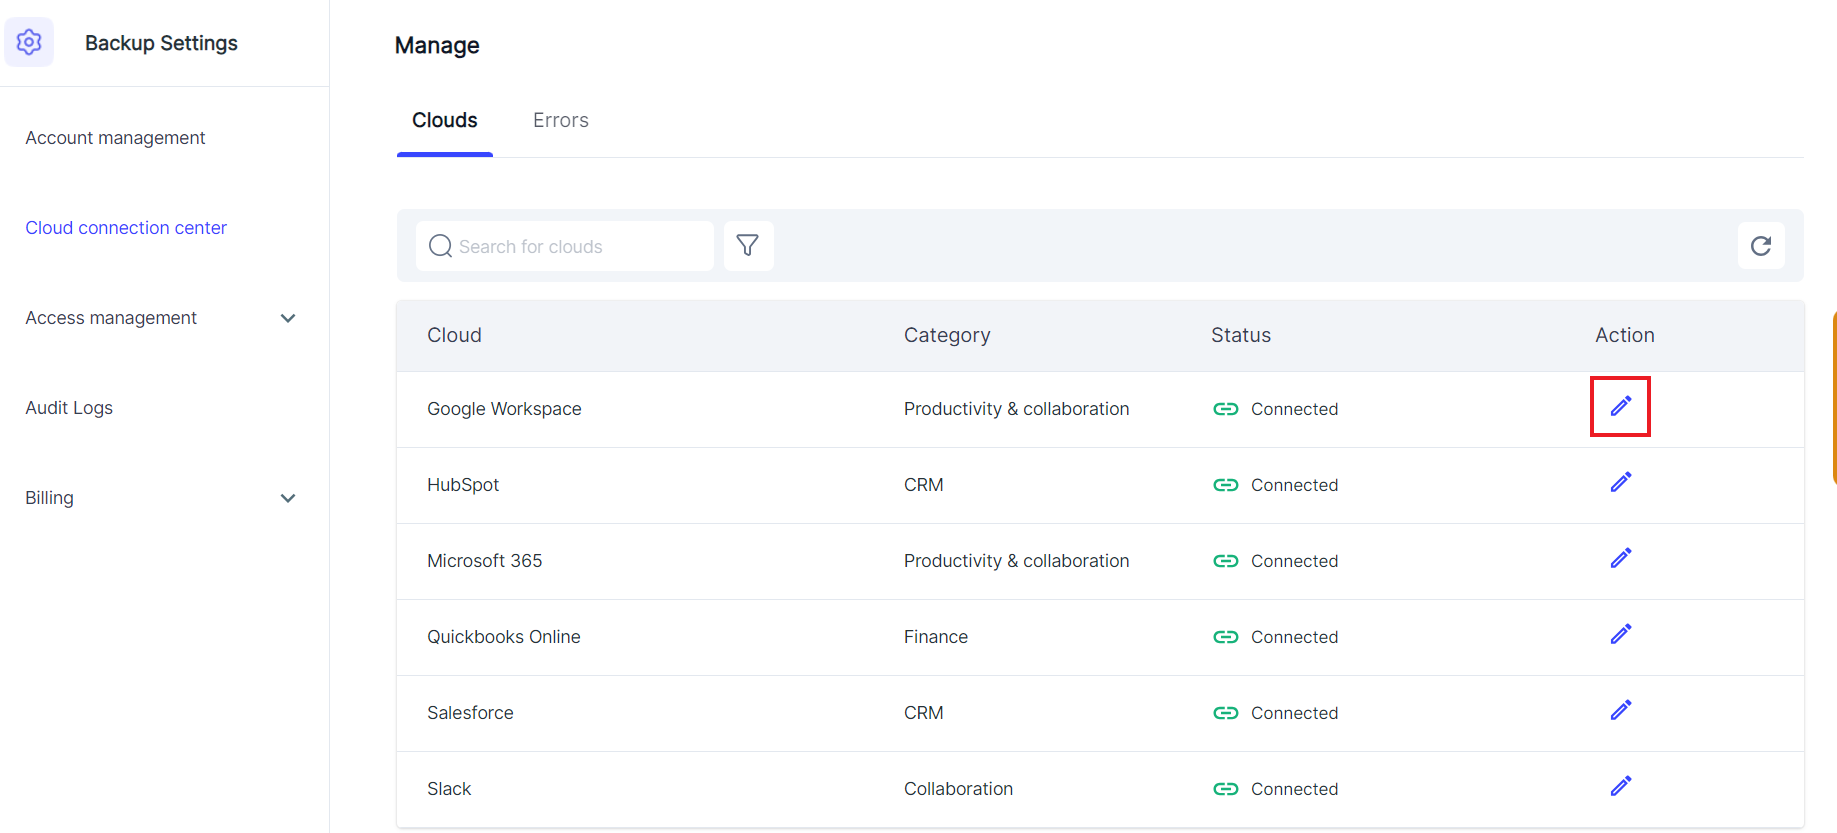
Task: Click Salesforce edit pencil icon
Action: pos(1620,710)
